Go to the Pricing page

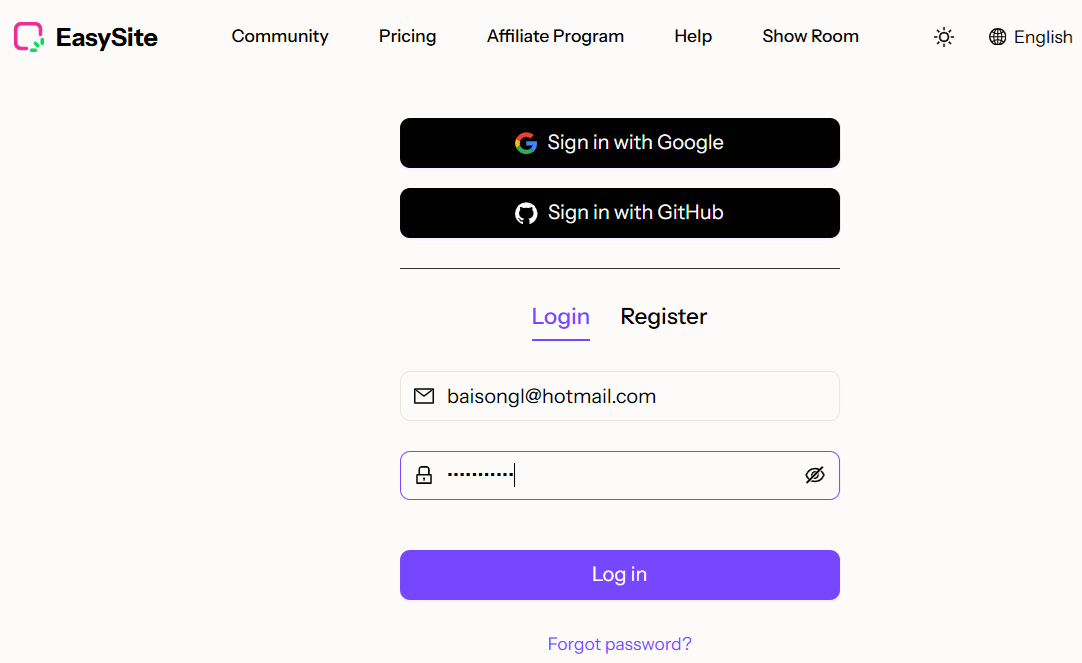(x=407, y=36)
